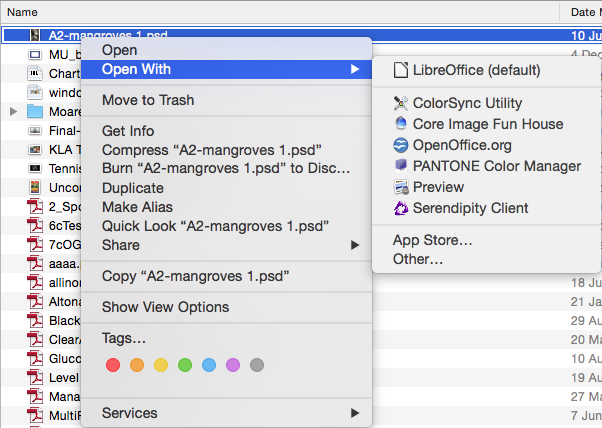Choose Other… in Open With submenu
The height and width of the screenshot is (428, 602).
pyautogui.click(x=486, y=259)
